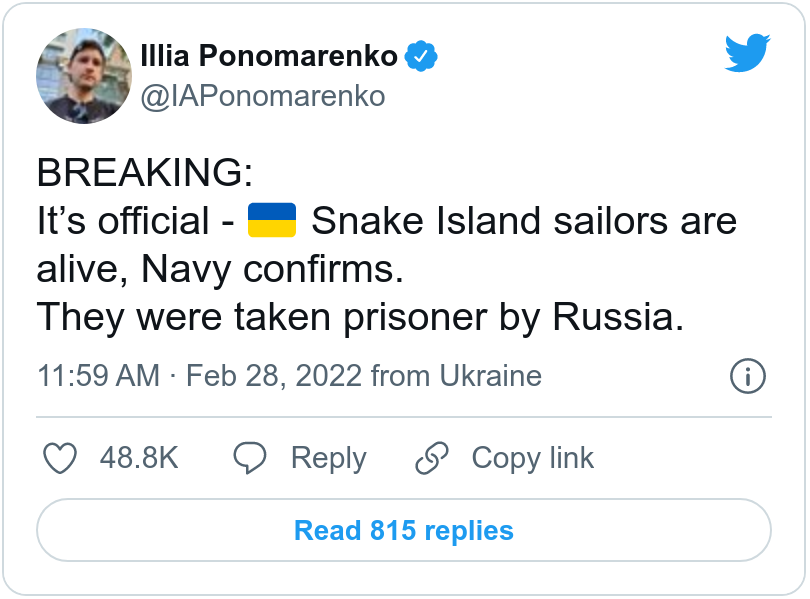Image resolution: width=810 pixels, height=599 pixels.
Task: Select the Copy link text
Action: tap(532, 458)
